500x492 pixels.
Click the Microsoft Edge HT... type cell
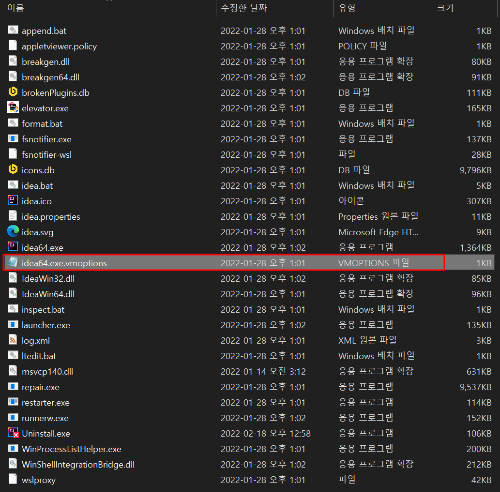(378, 232)
